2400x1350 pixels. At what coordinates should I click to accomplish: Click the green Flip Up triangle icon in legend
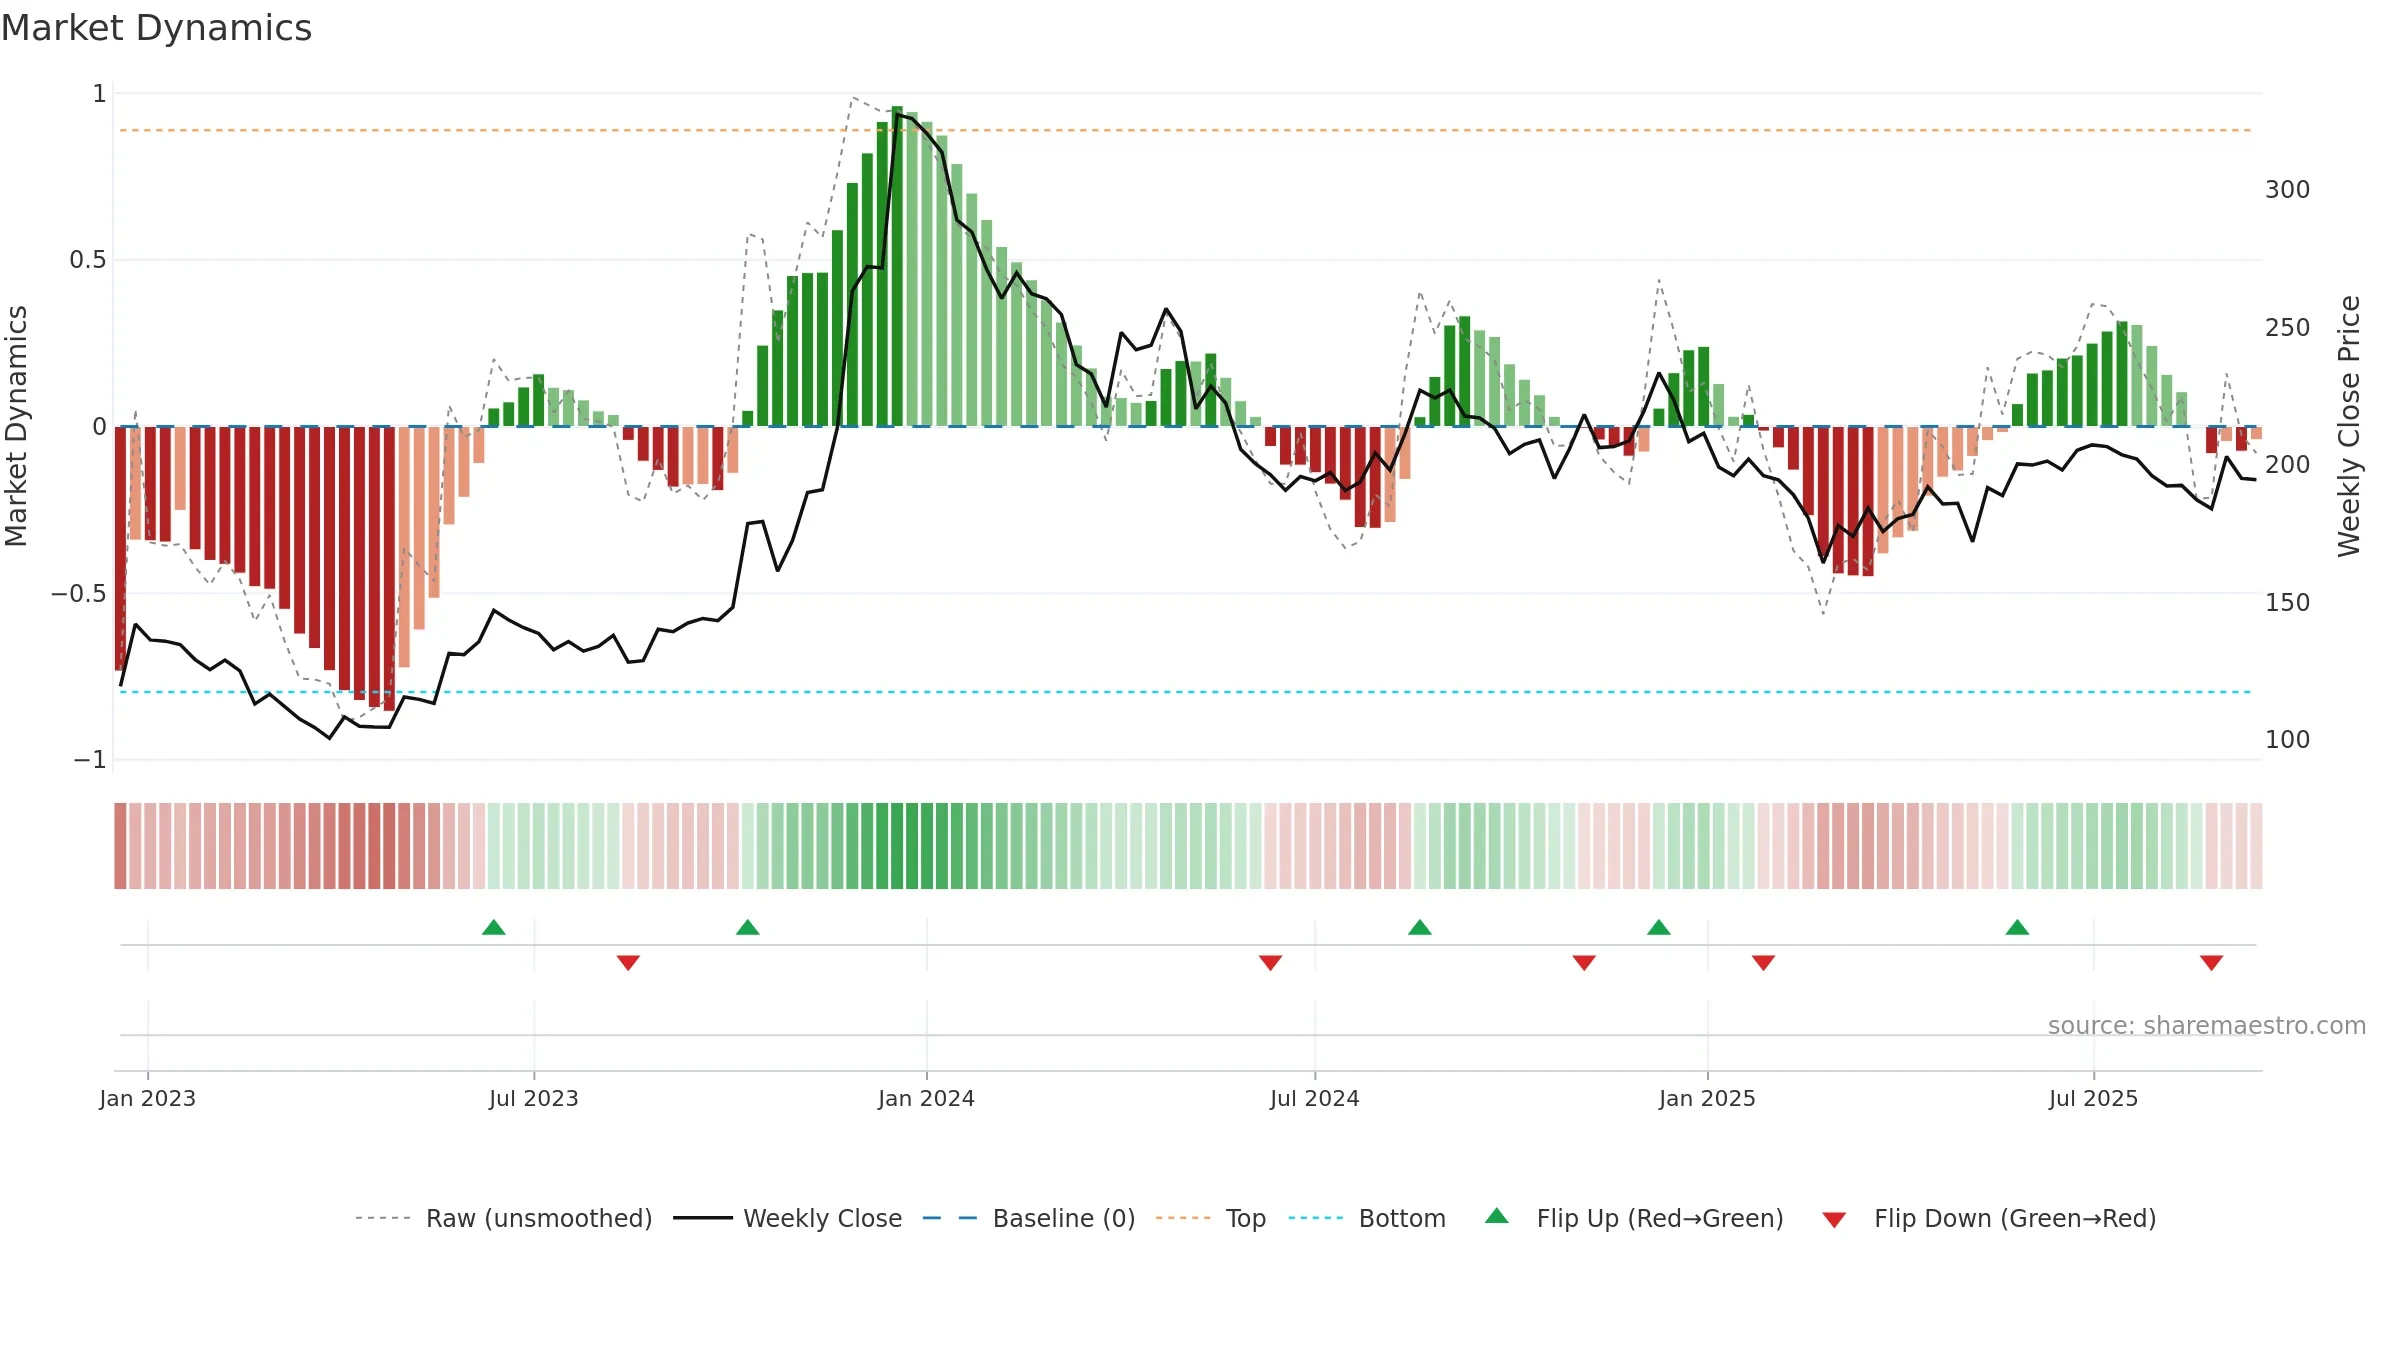(1497, 1216)
